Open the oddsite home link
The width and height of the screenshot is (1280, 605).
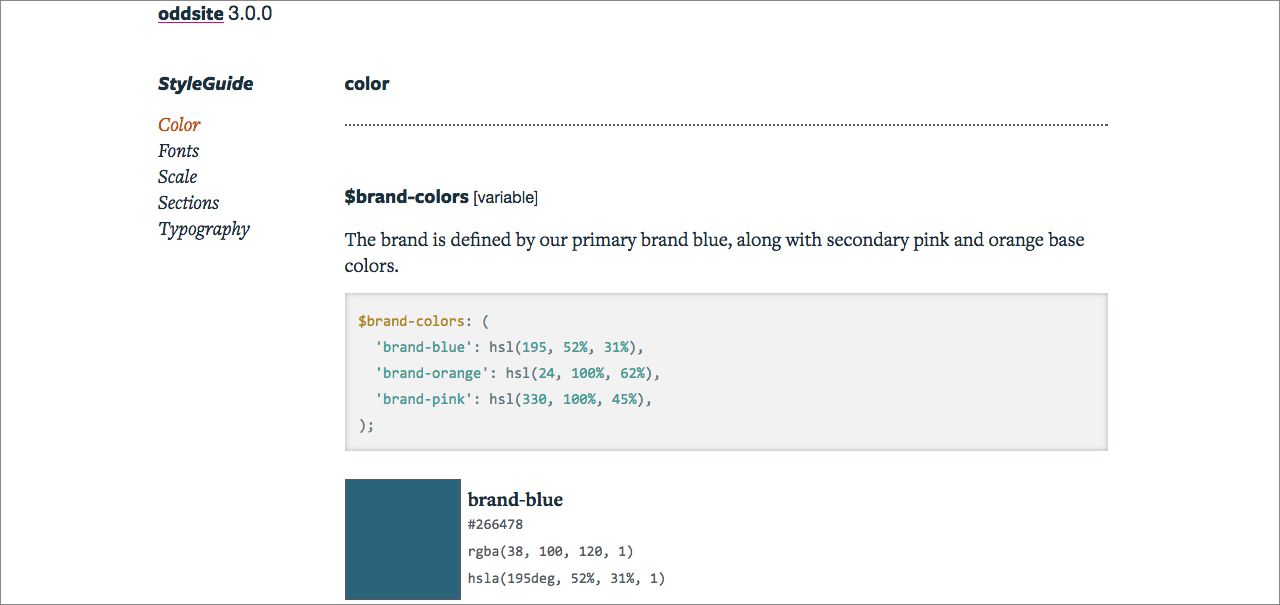point(190,14)
